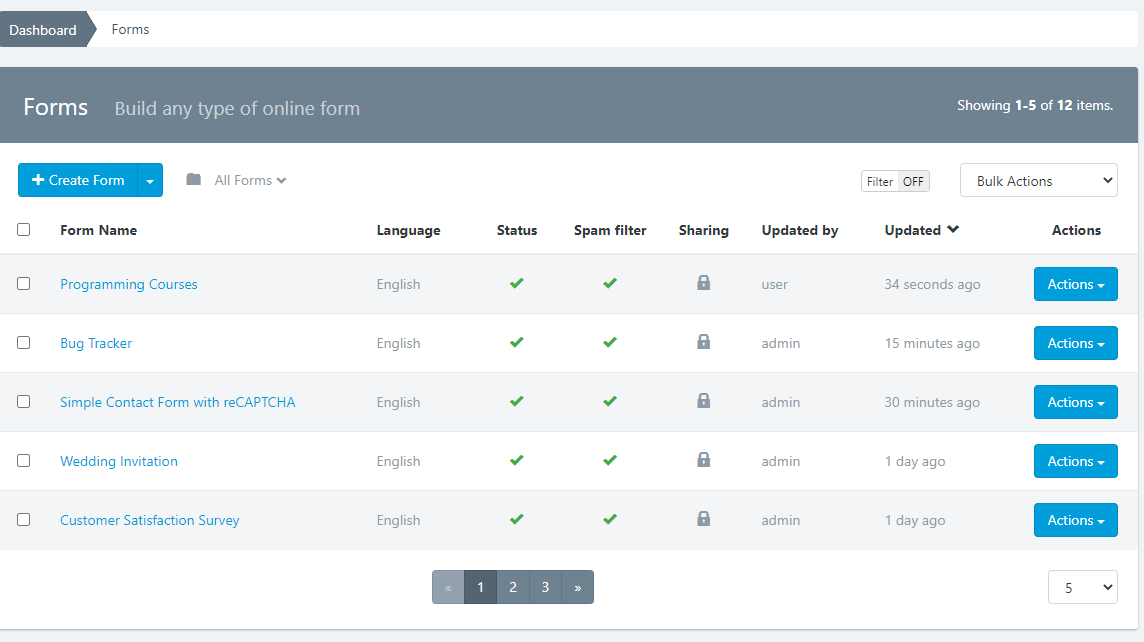1144x642 pixels.
Task: Click the folder icon beside All Forms
Action: (x=194, y=180)
